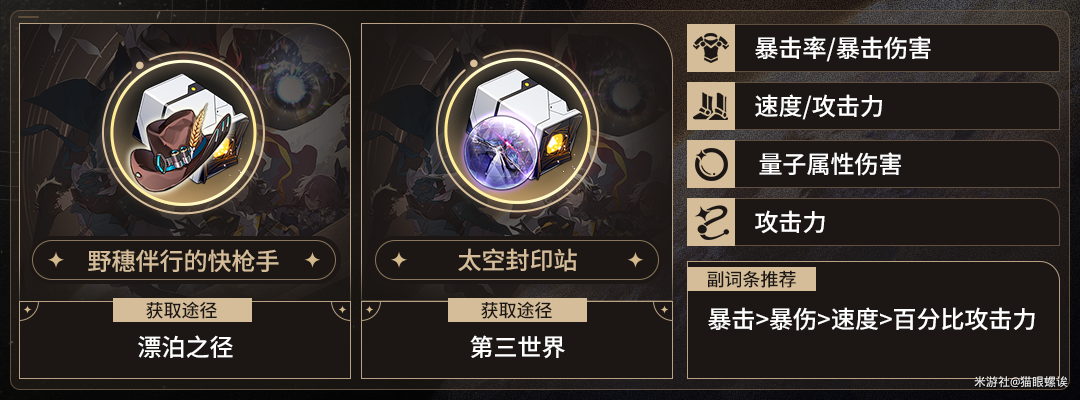Click the 速度/攻击力 stat row
Viewport: 1080px width, 400px height.
(873, 106)
